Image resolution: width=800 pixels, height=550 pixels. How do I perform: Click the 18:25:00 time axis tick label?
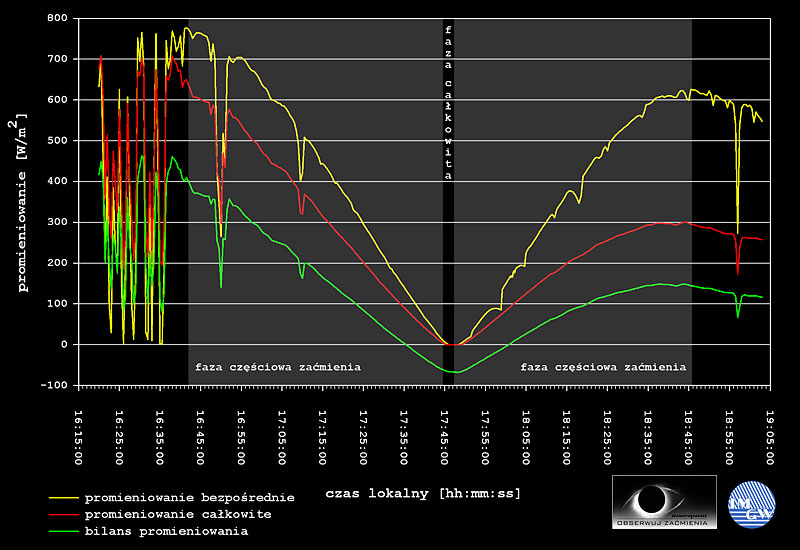tap(607, 438)
